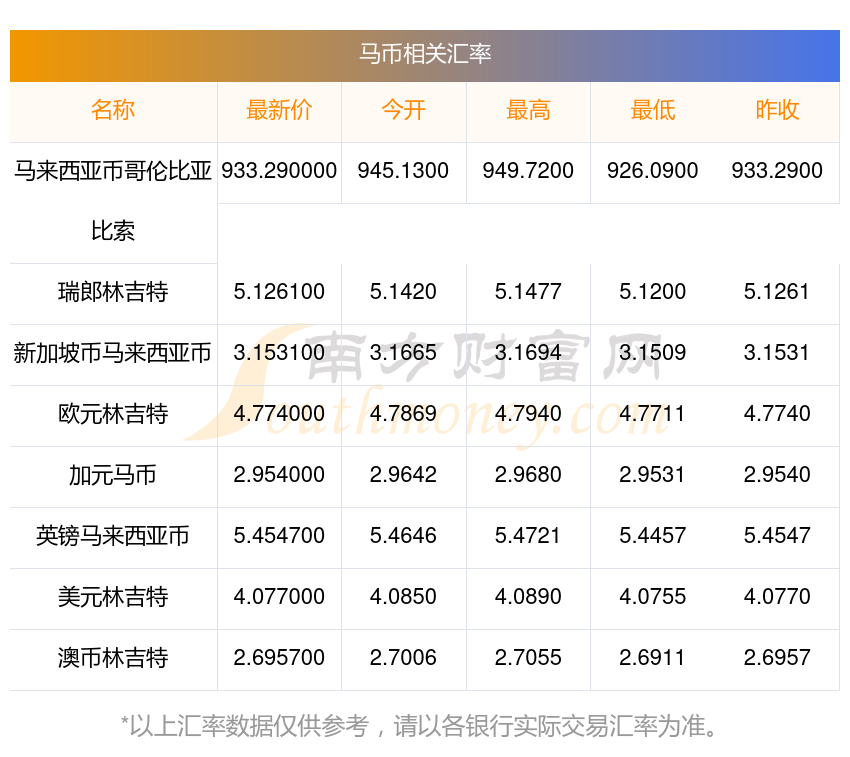
Task: Click the 933.290000 latest price cell
Action: click(x=279, y=171)
